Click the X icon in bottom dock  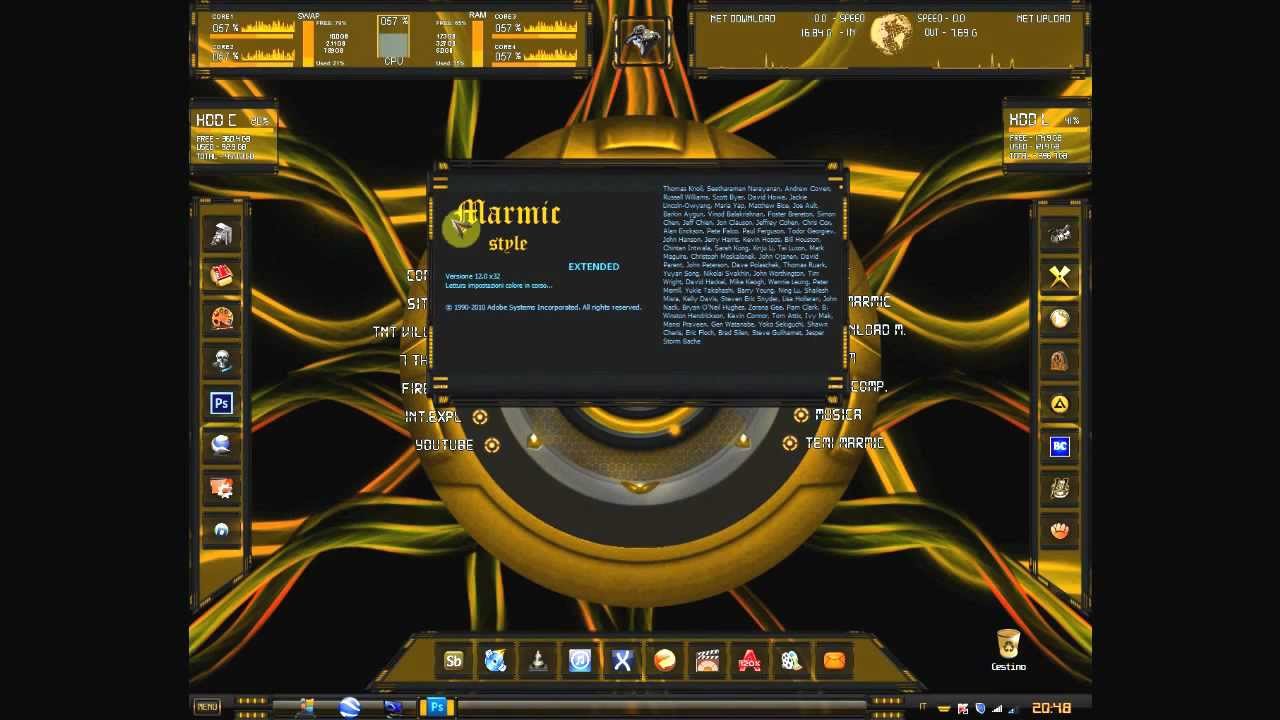click(622, 660)
